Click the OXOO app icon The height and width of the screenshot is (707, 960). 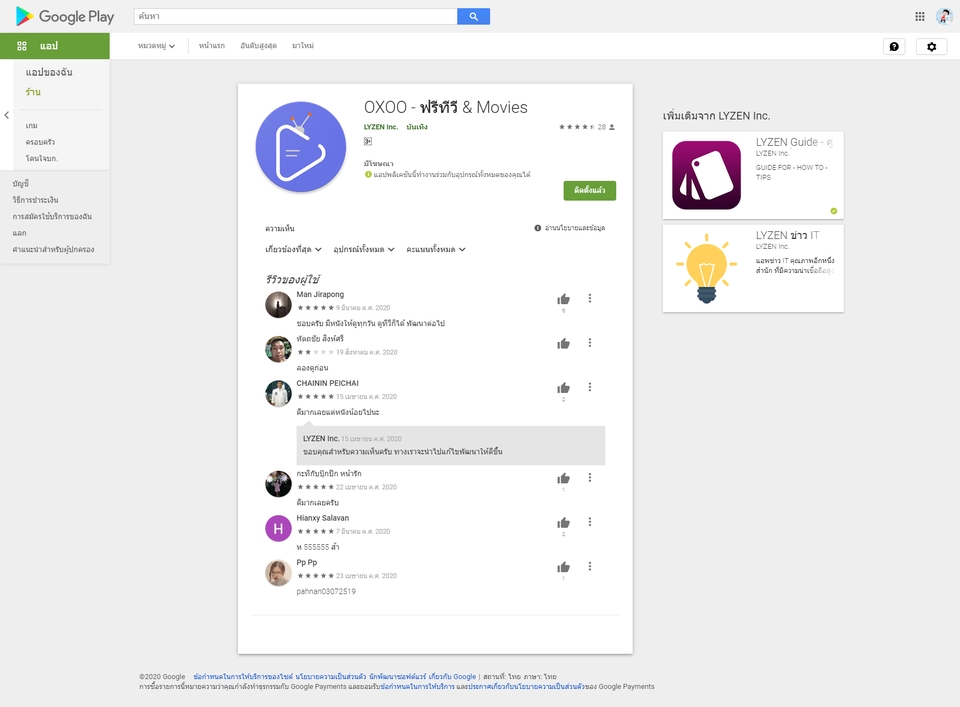pyautogui.click(x=301, y=147)
